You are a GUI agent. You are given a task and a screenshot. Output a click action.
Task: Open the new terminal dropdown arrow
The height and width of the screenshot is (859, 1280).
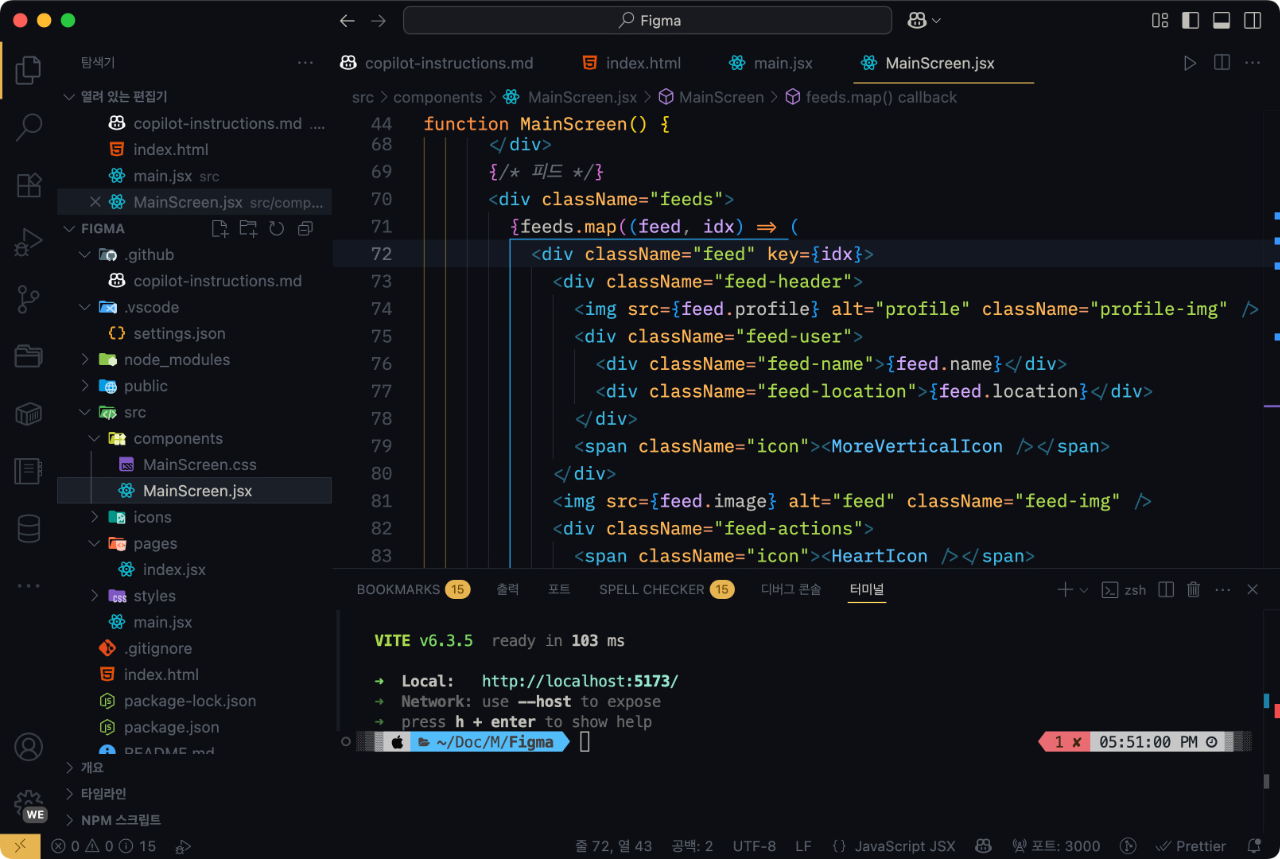point(1084,590)
